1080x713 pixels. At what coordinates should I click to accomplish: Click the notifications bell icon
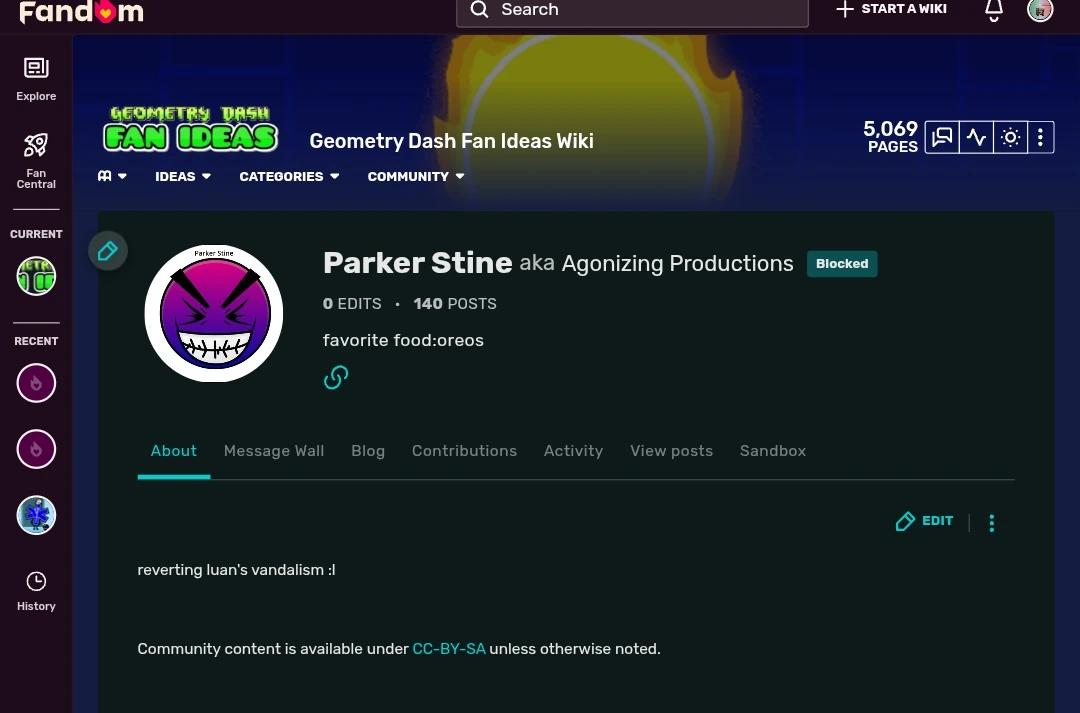point(993,10)
